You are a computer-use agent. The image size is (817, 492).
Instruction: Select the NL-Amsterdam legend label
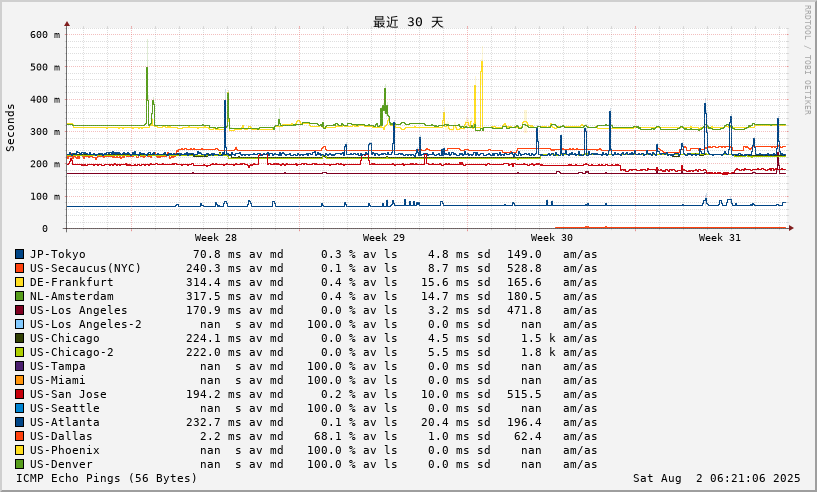71,297
